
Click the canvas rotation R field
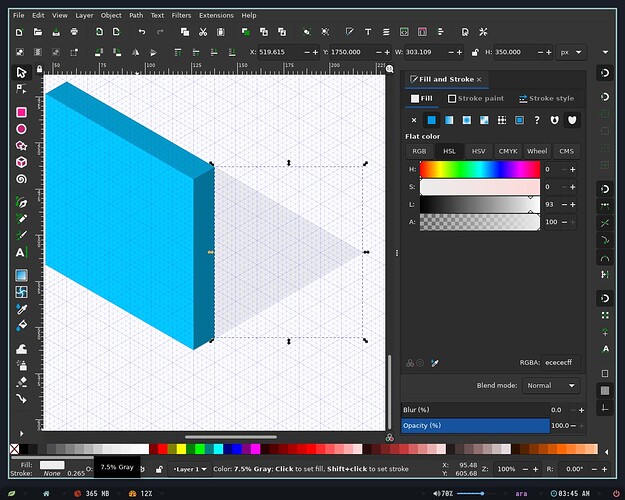click(576, 469)
